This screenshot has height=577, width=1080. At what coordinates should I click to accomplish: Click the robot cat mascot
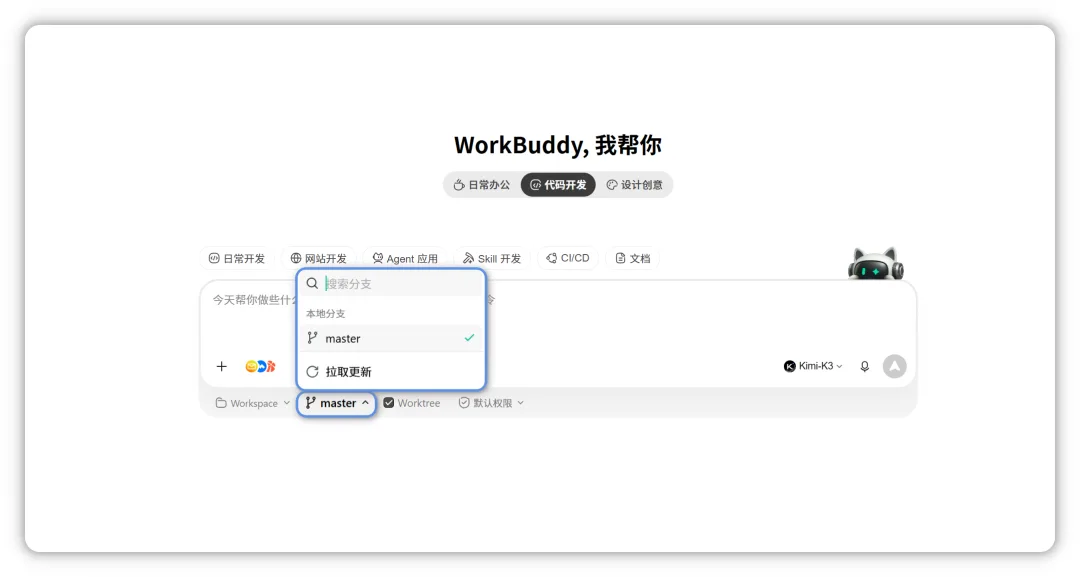point(875,263)
